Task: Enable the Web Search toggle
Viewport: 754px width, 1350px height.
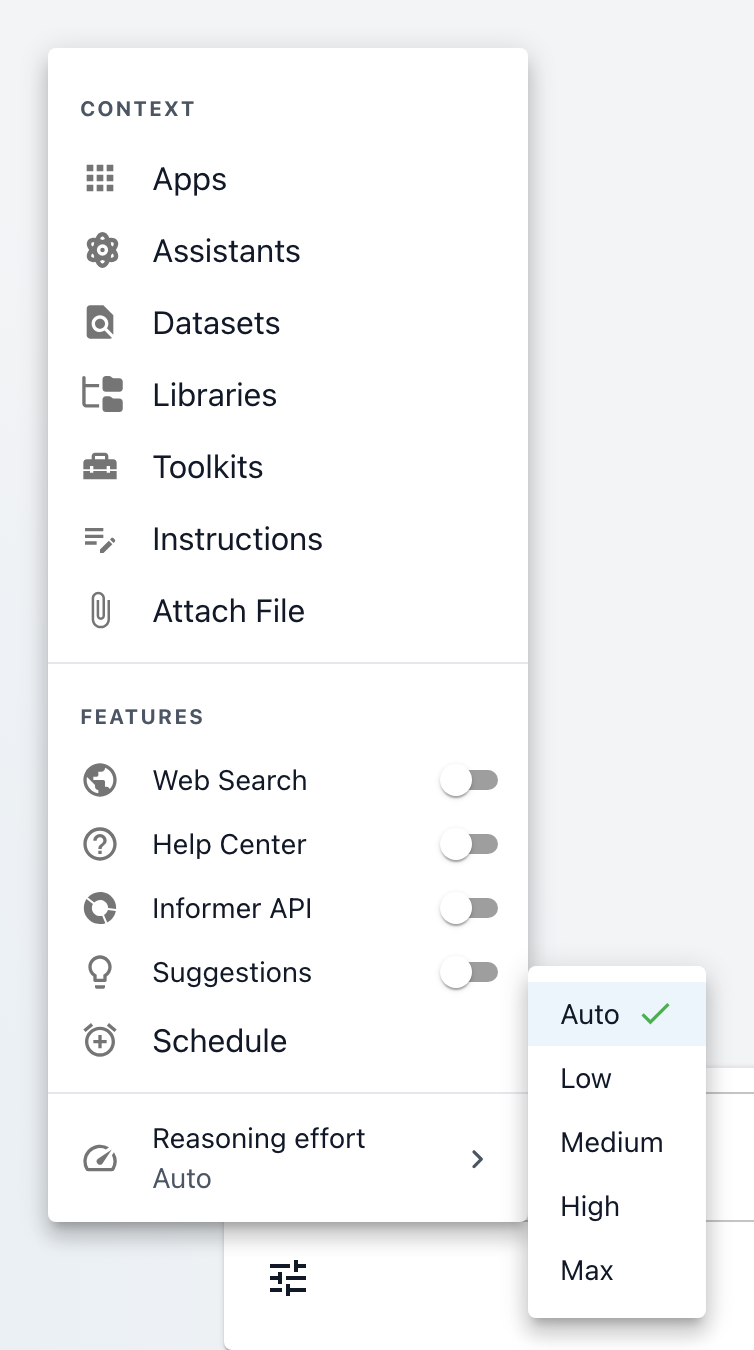Action: point(469,780)
